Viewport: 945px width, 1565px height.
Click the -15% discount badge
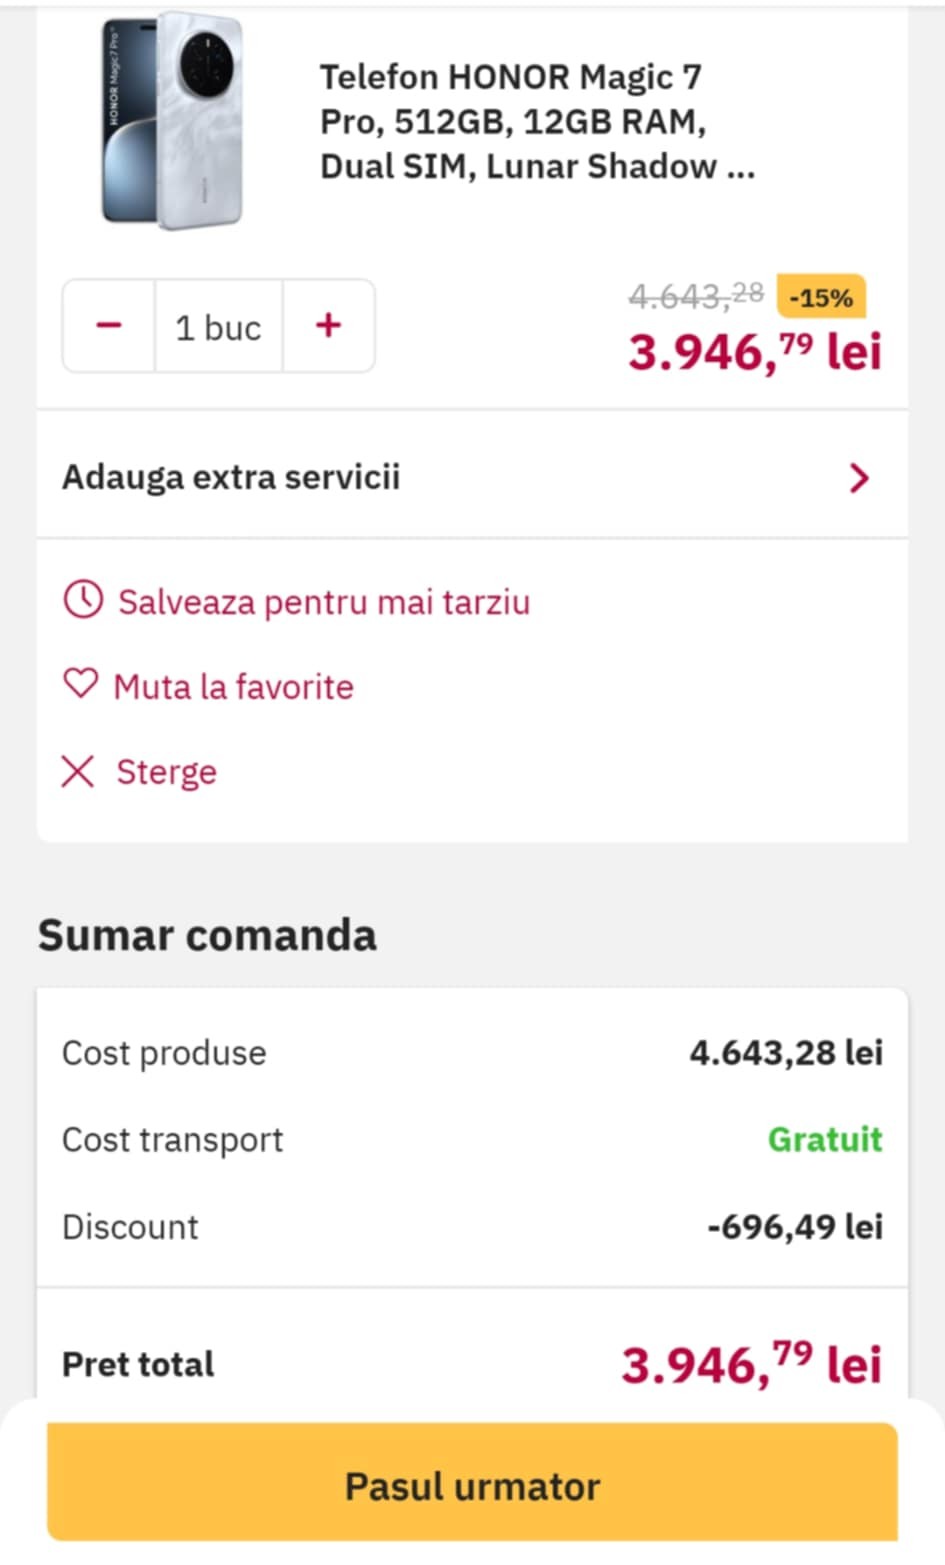tap(821, 298)
